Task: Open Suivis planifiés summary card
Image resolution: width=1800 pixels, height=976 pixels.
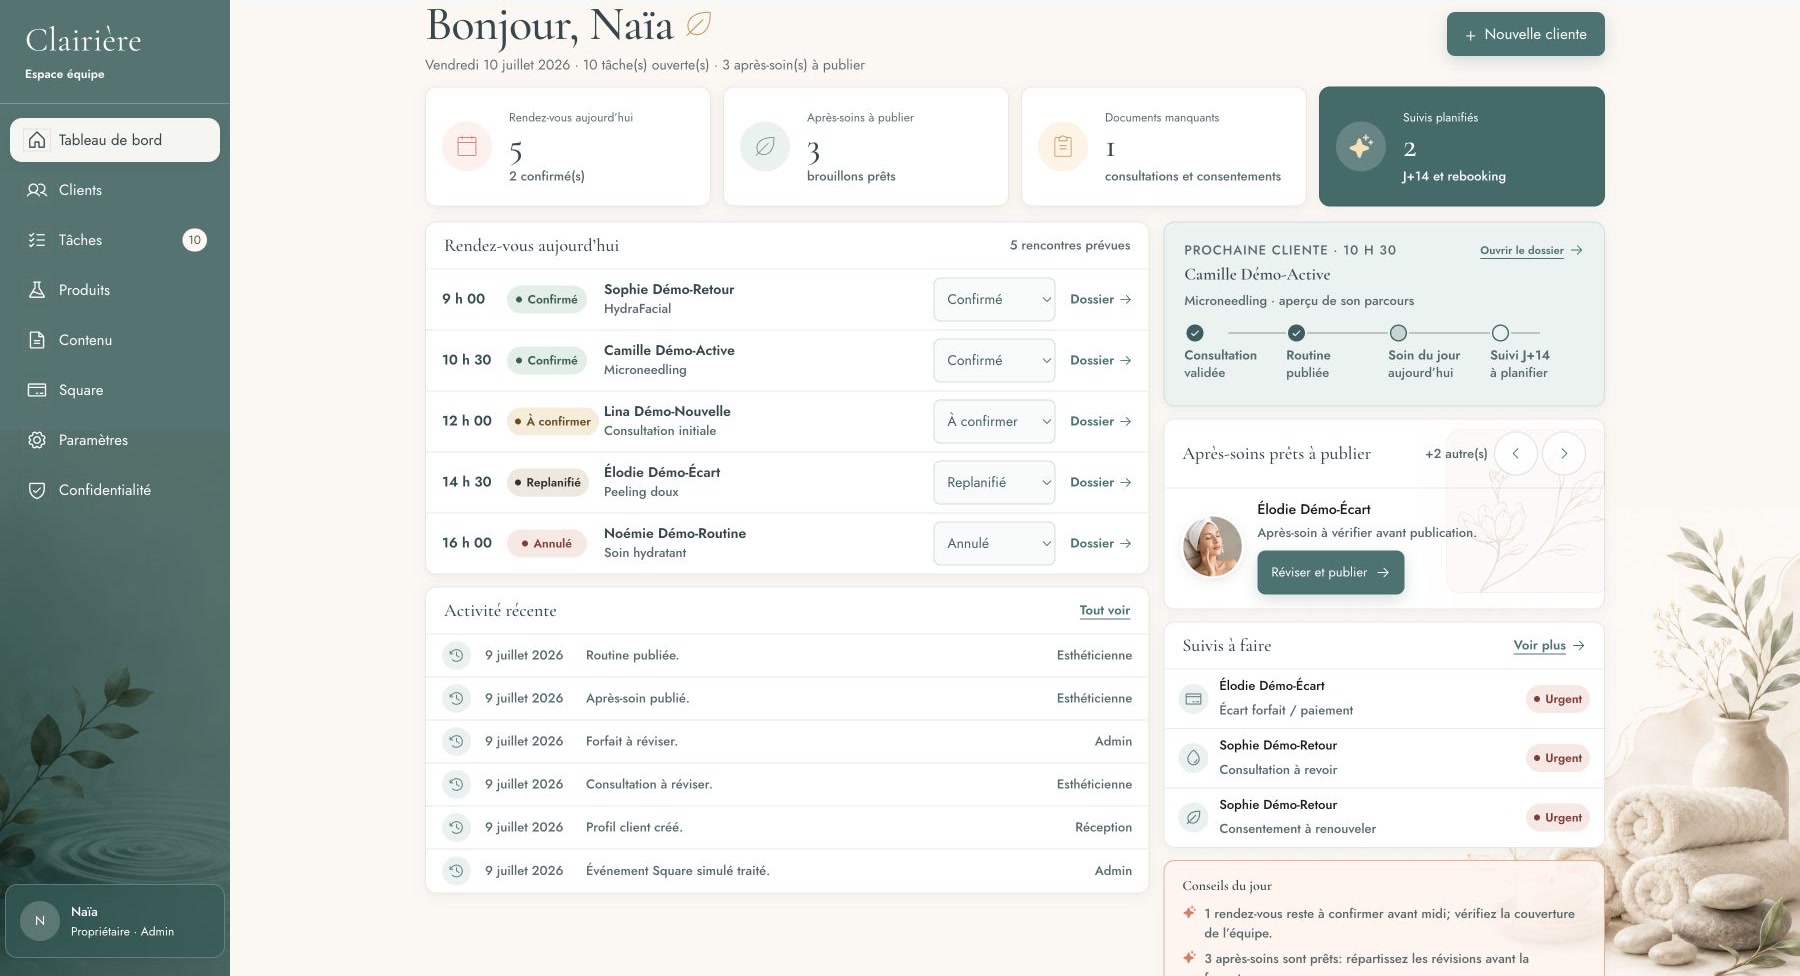Action: coord(1462,146)
